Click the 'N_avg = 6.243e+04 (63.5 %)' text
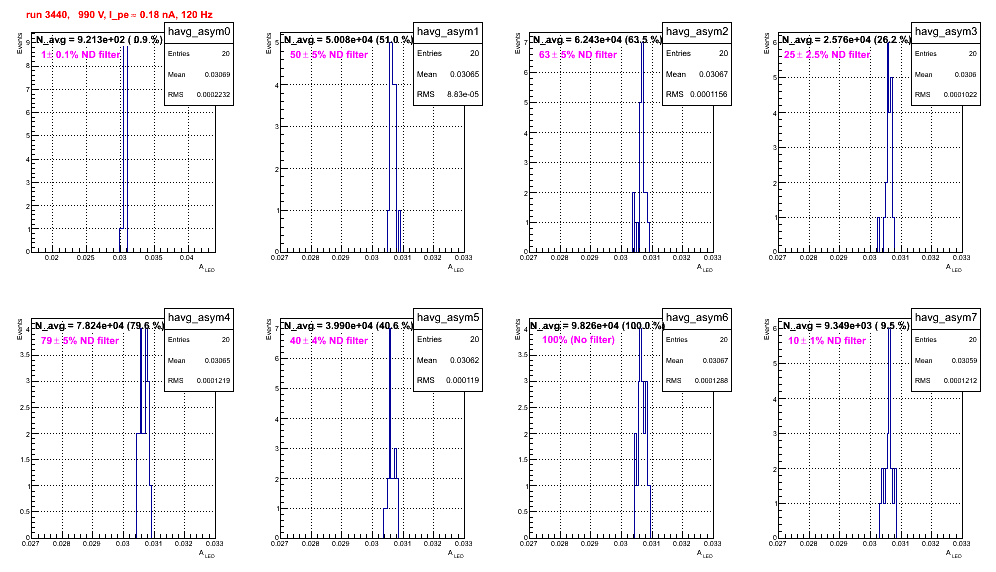 597,39
